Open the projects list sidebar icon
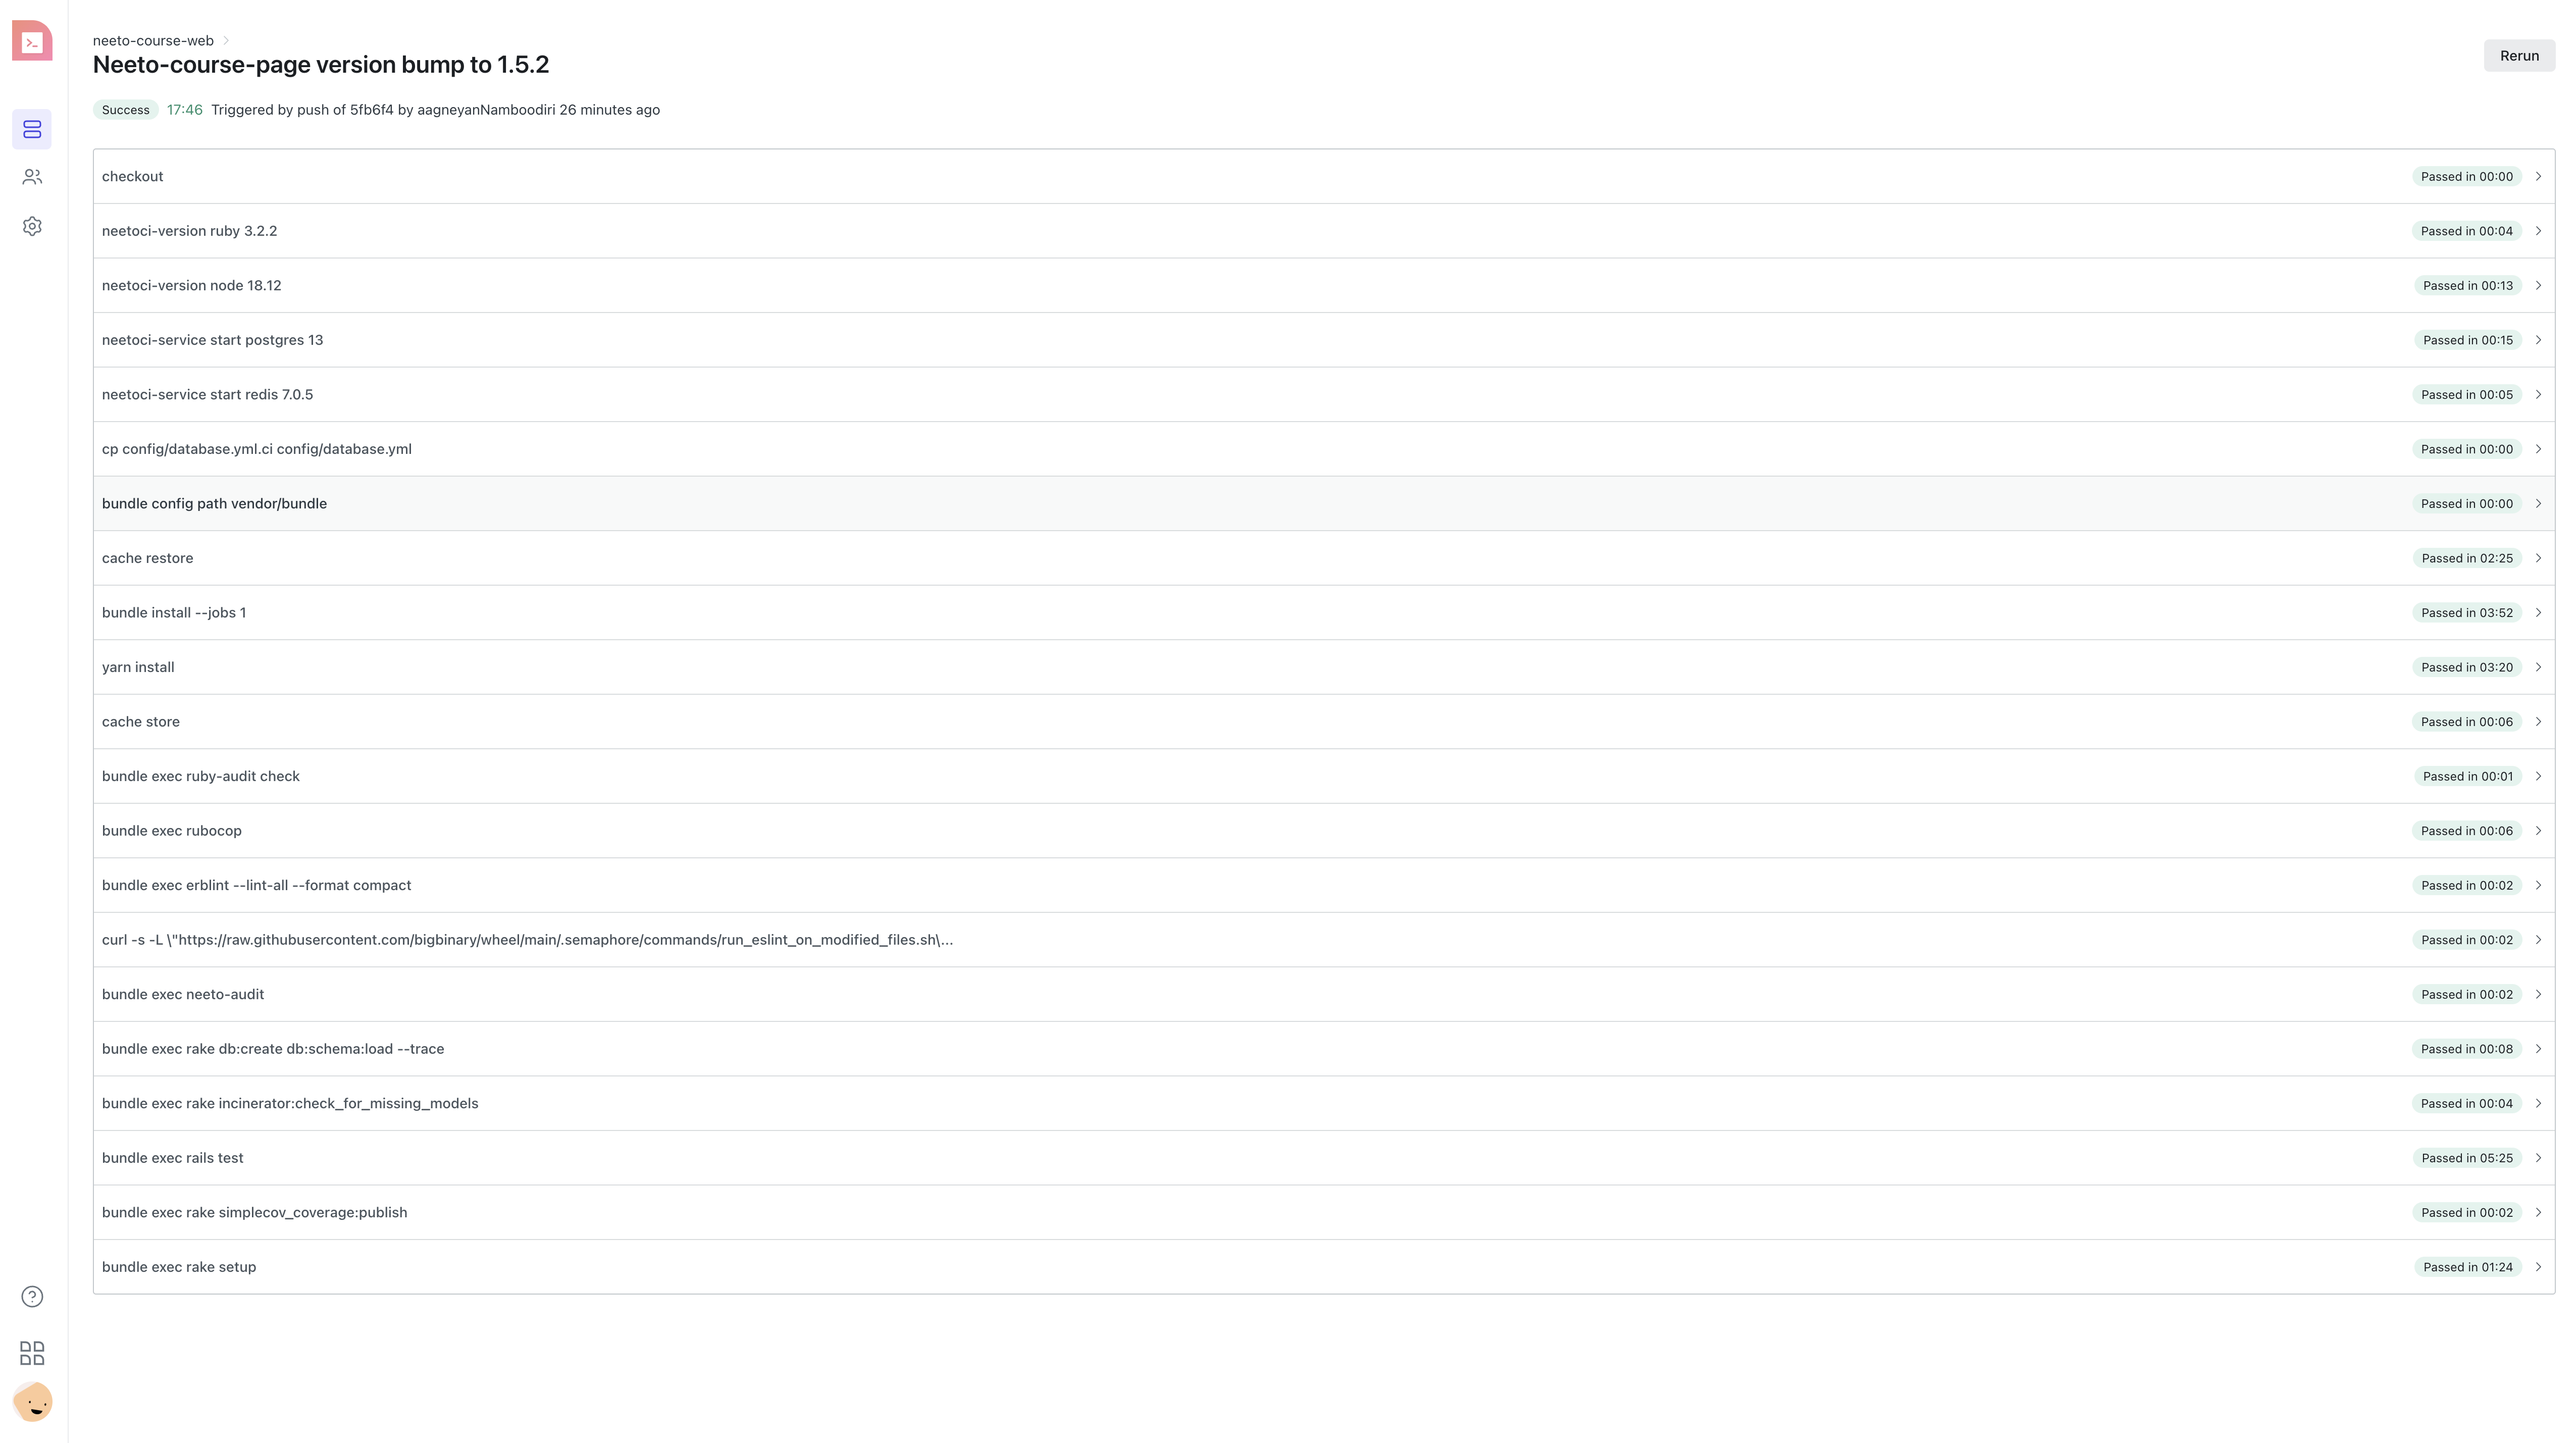 (x=32, y=129)
